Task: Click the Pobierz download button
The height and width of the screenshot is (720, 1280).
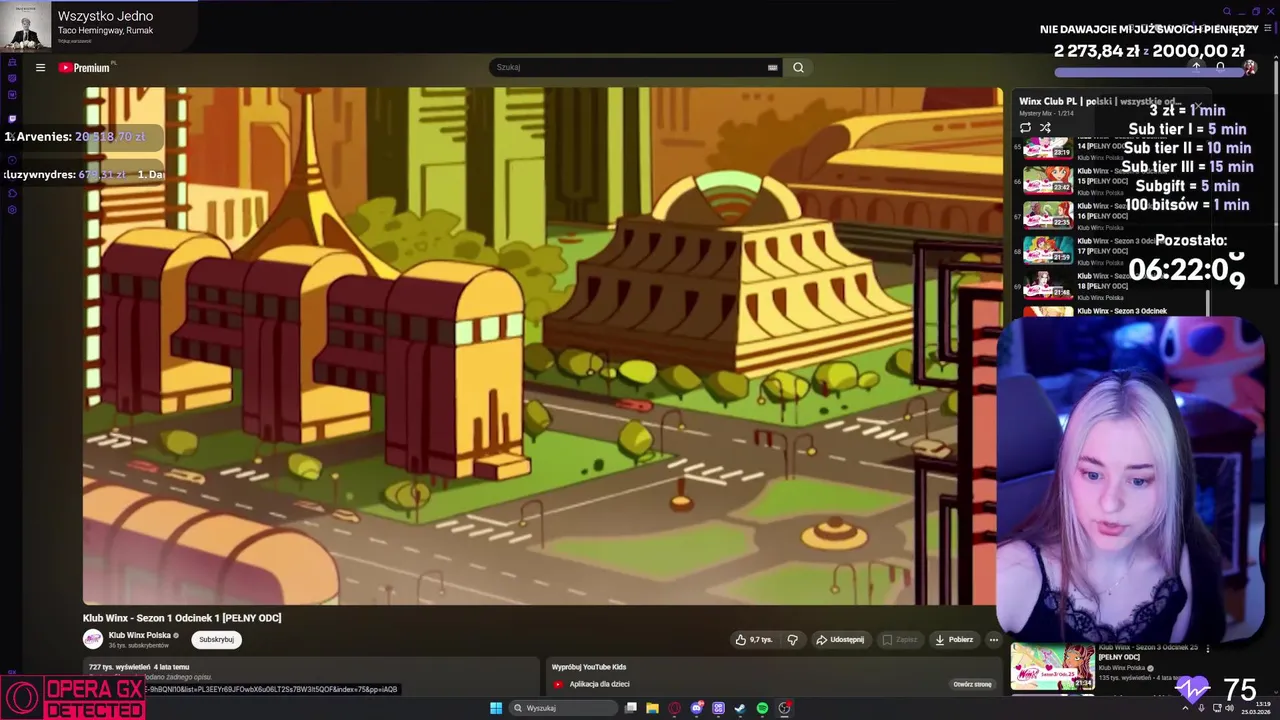Action: click(954, 639)
